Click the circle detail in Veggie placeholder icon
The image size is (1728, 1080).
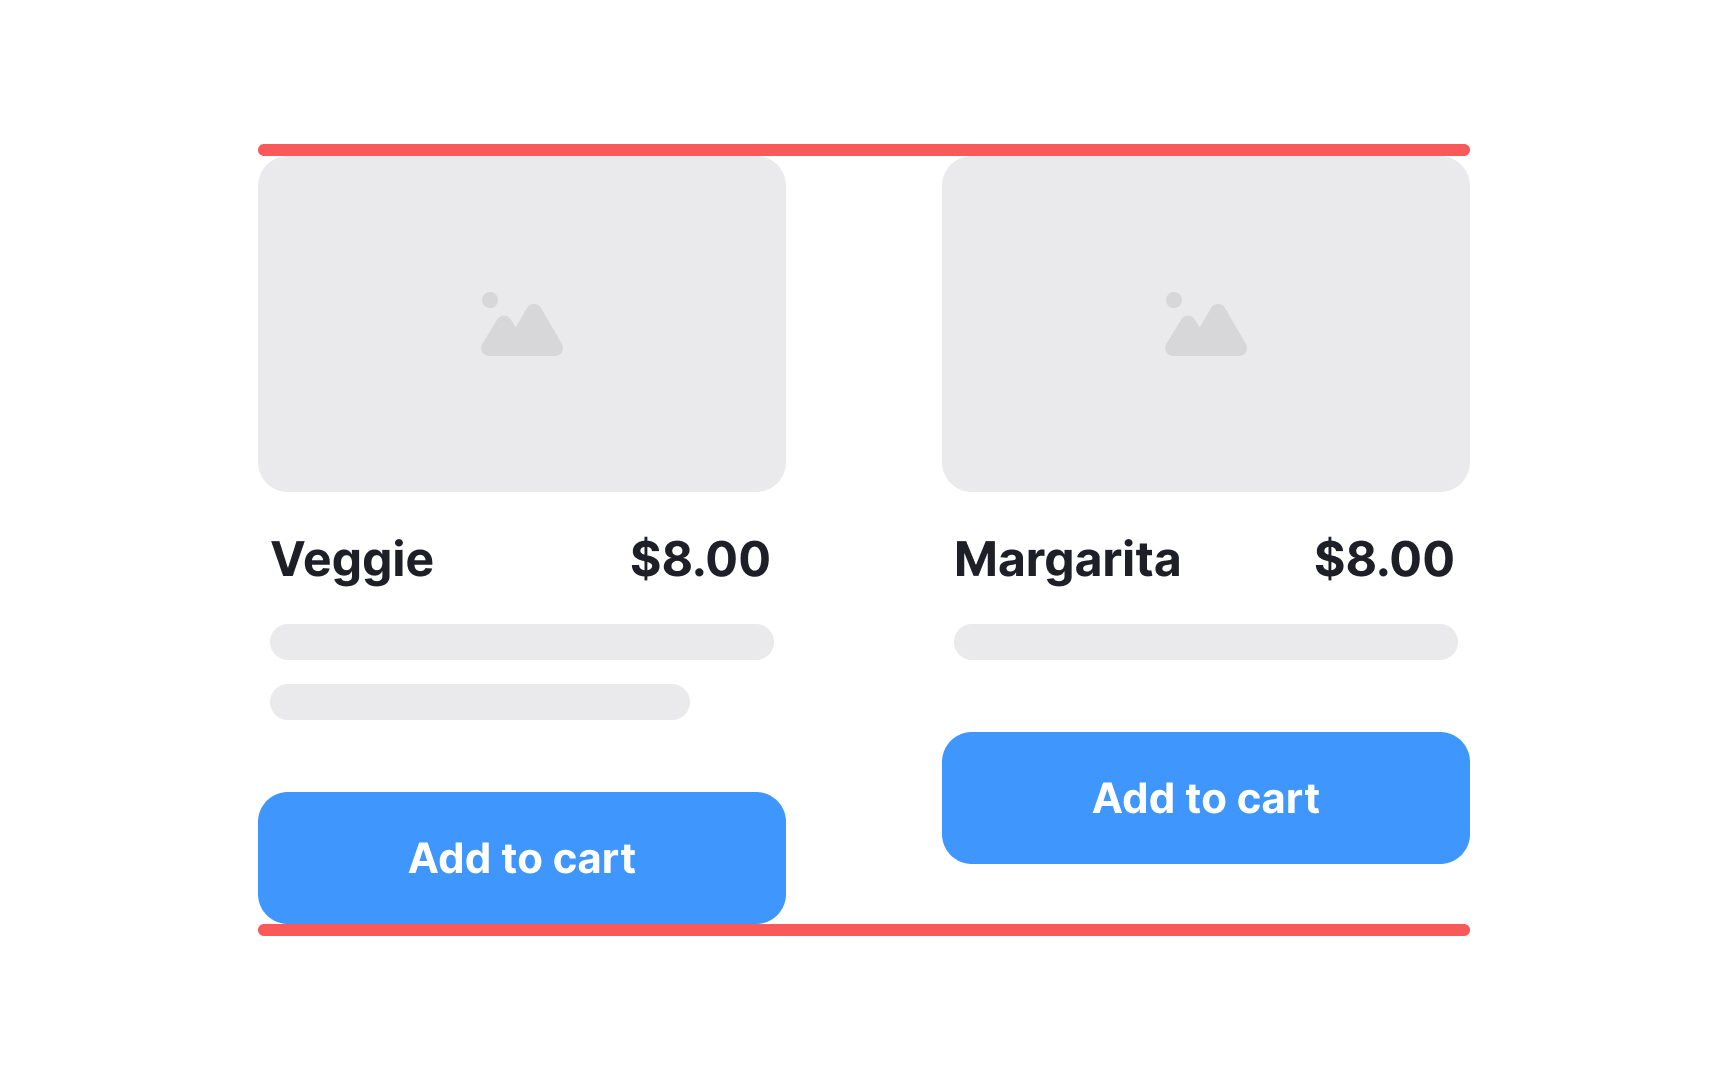tap(490, 299)
